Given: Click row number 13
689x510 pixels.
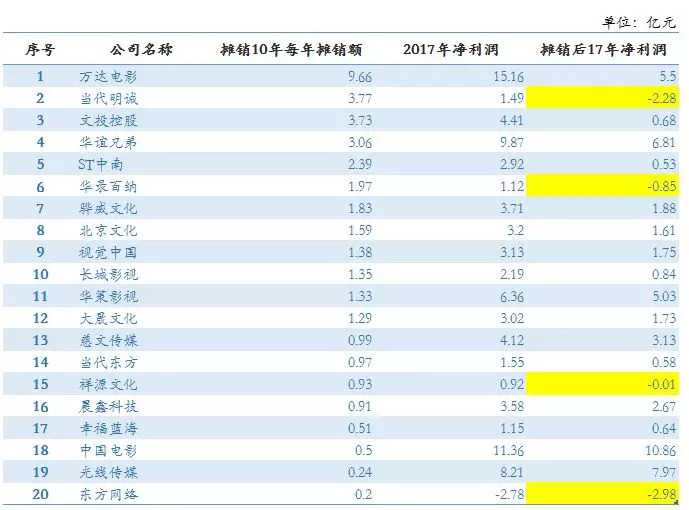Looking at the screenshot, I should [40, 340].
